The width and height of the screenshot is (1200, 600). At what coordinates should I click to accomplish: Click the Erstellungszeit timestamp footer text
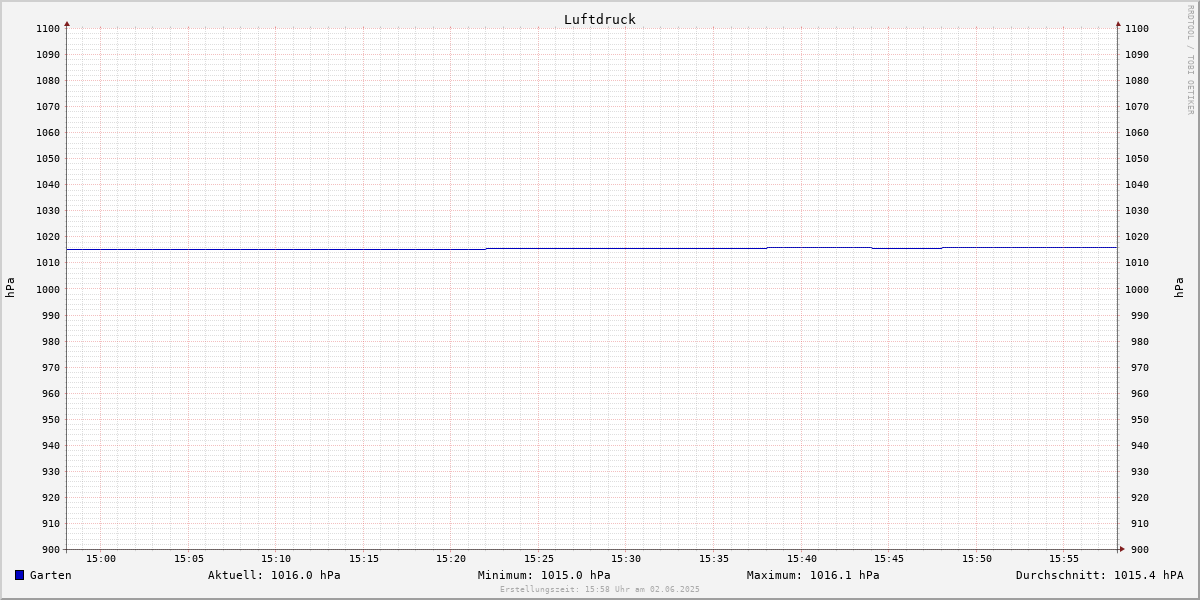(600, 589)
